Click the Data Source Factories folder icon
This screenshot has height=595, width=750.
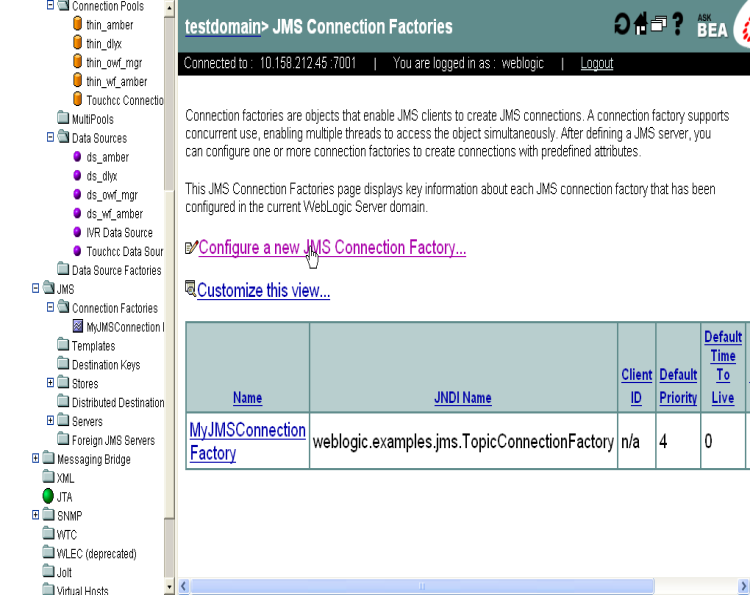pyautogui.click(x=63, y=268)
